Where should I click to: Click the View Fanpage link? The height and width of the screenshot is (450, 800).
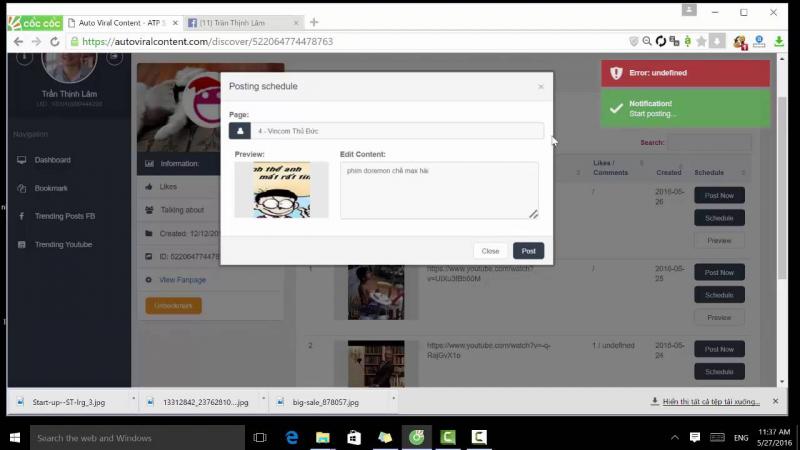click(x=183, y=280)
